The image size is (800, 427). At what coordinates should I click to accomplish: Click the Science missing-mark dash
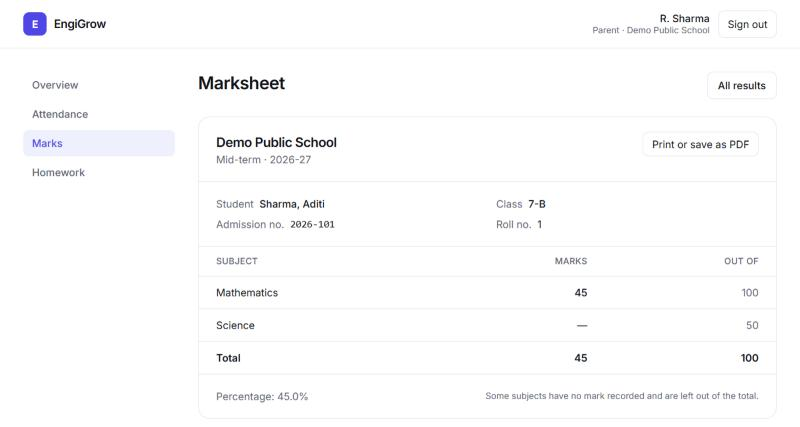click(x=582, y=325)
